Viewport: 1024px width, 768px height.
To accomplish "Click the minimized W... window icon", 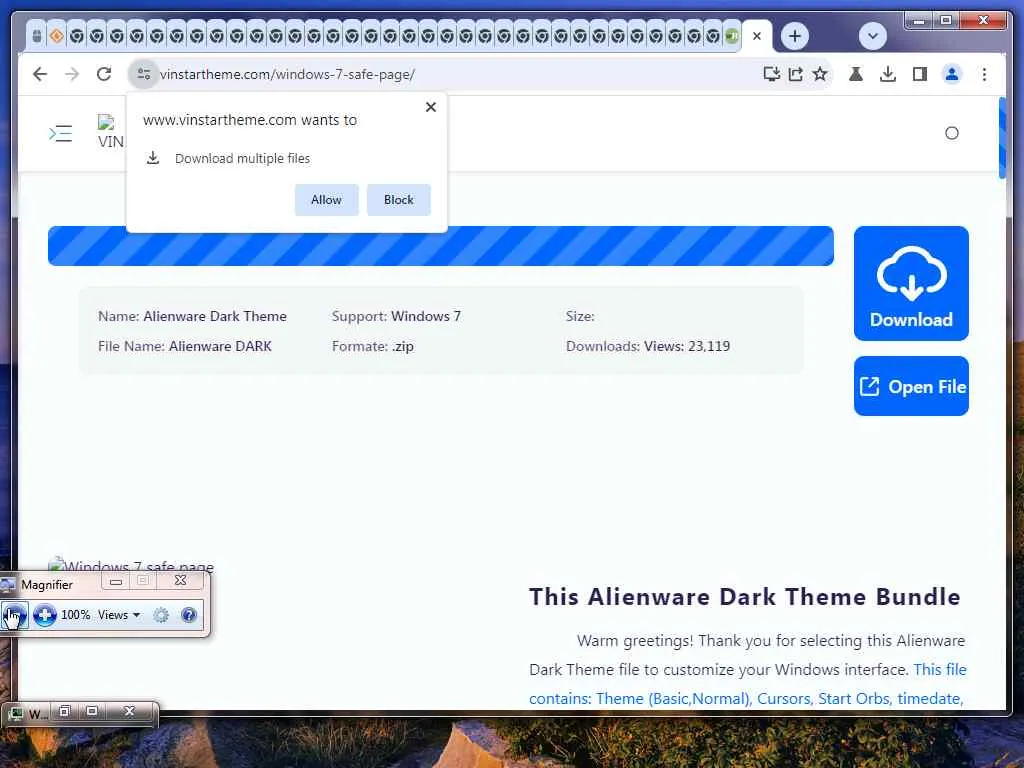I will (x=15, y=714).
